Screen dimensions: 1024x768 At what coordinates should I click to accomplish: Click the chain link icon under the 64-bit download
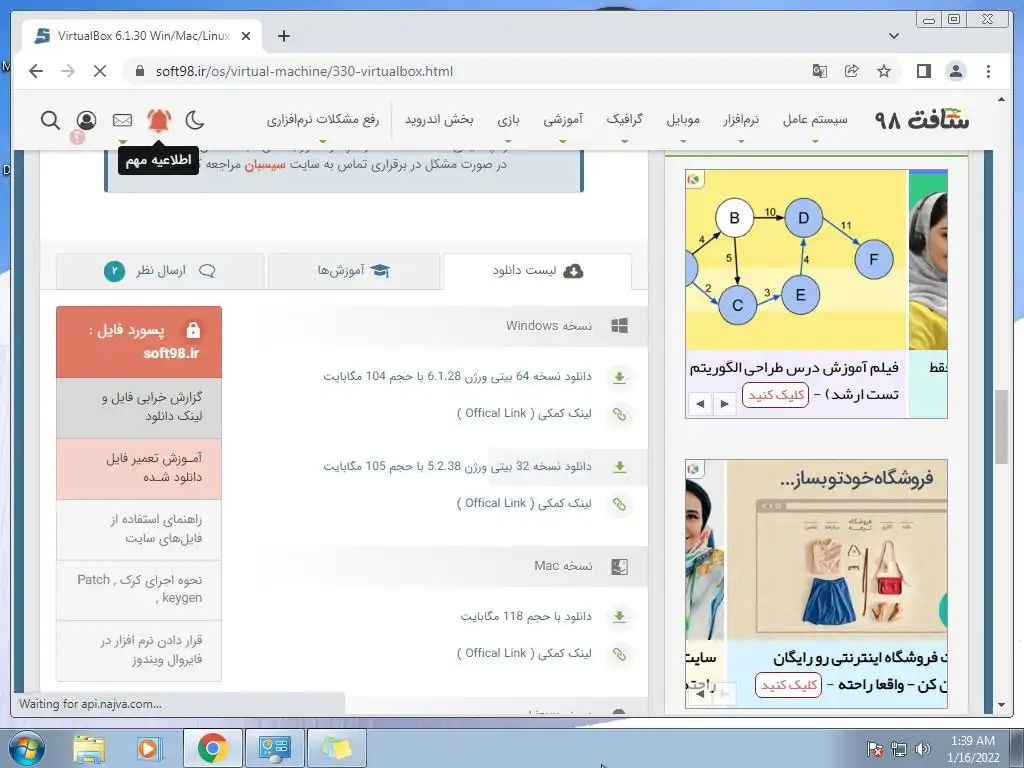(x=619, y=414)
